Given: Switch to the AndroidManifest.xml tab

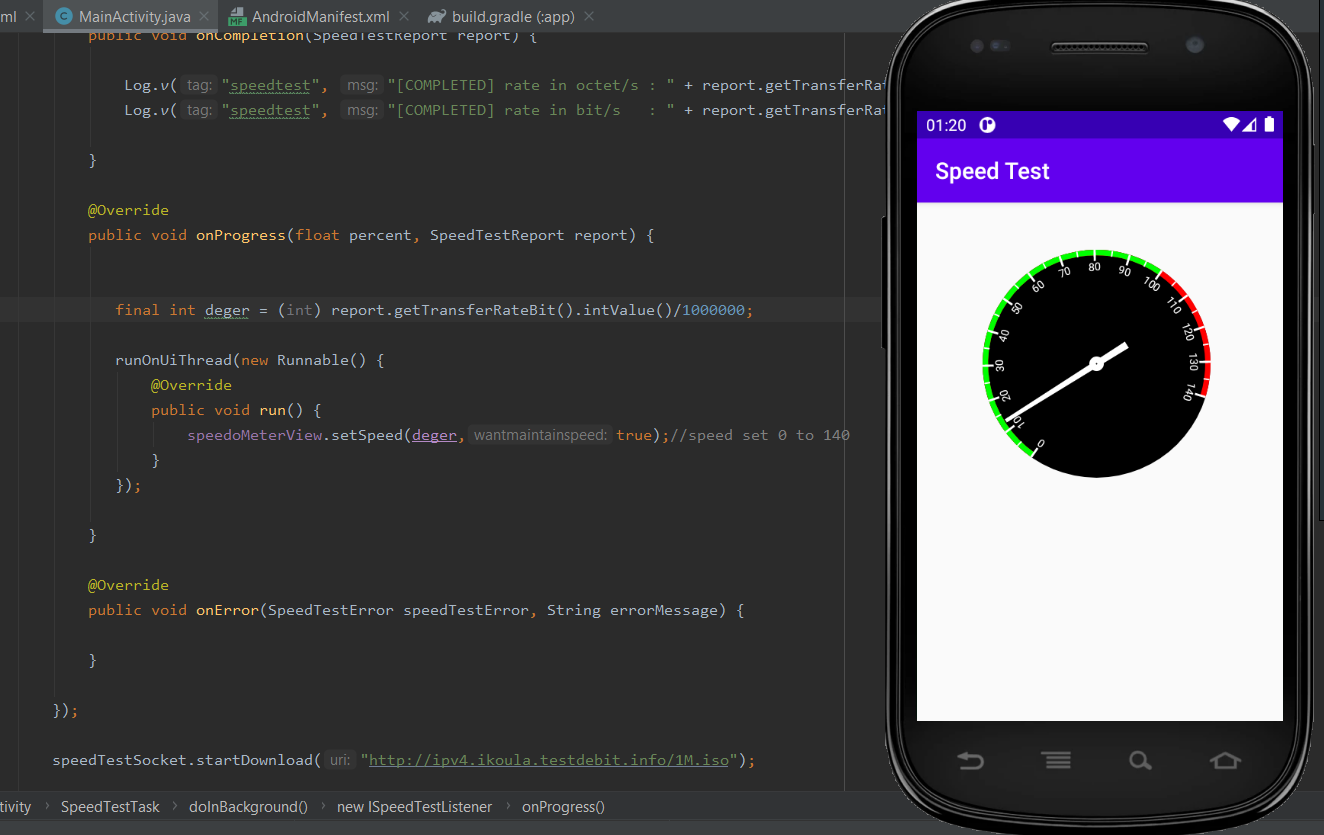Looking at the screenshot, I should pos(319,17).
